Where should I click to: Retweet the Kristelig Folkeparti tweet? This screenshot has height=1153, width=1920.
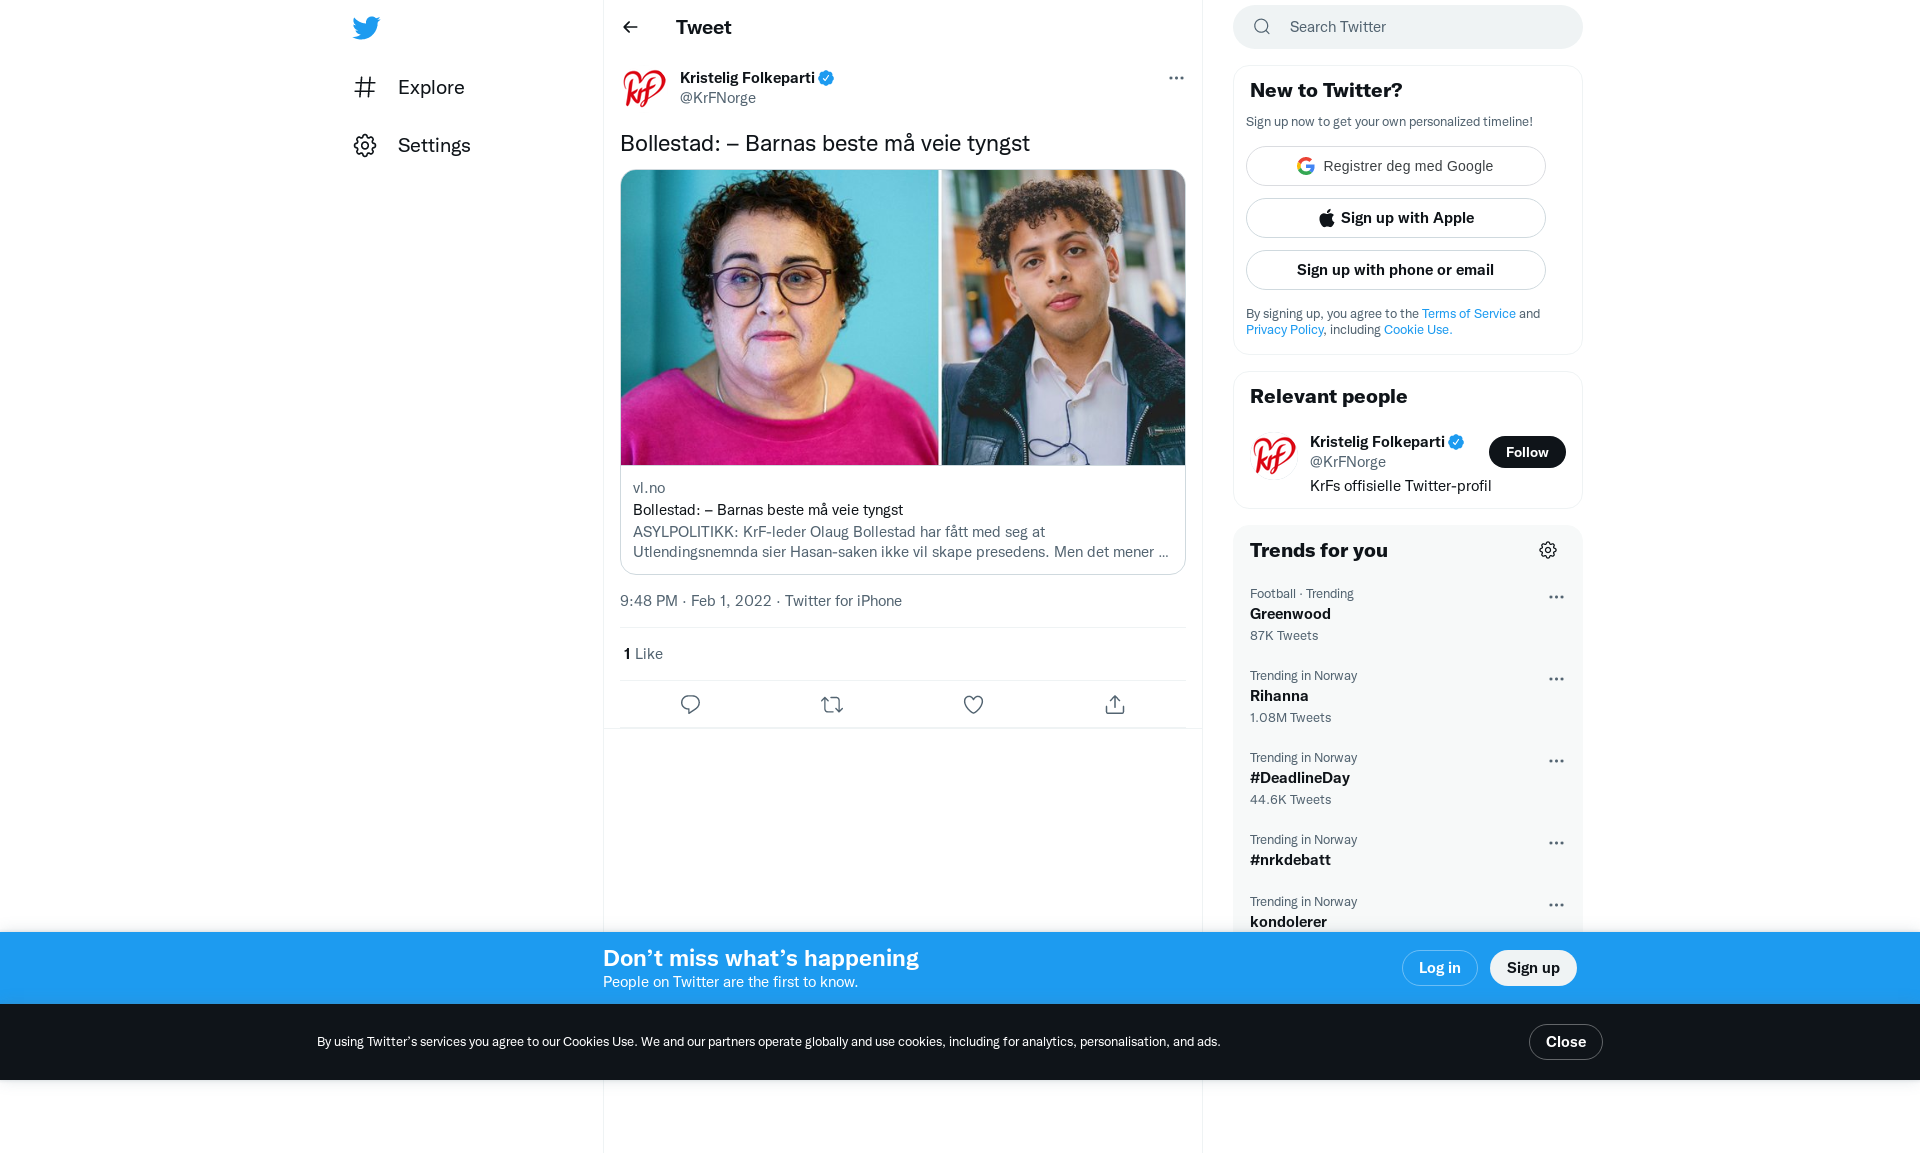coord(832,705)
